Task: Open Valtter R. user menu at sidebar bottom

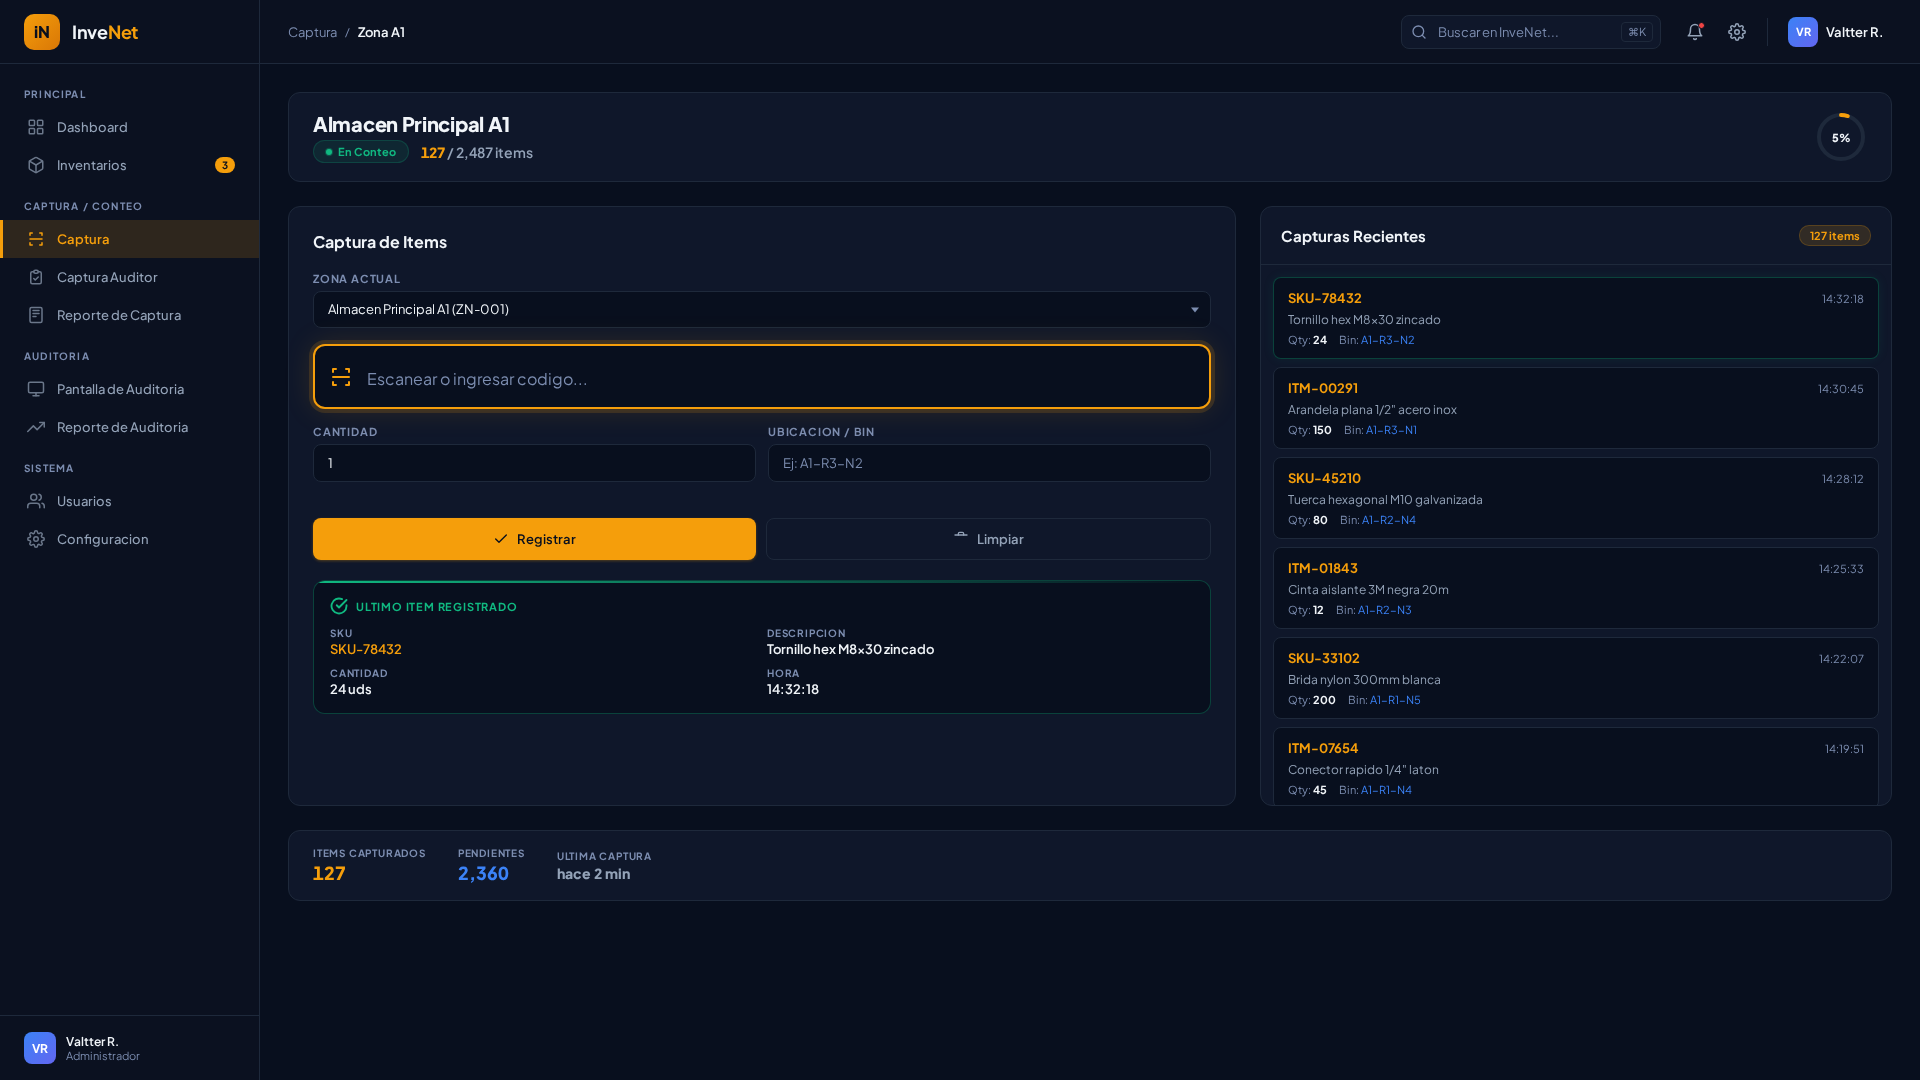Action: pyautogui.click(x=82, y=1048)
